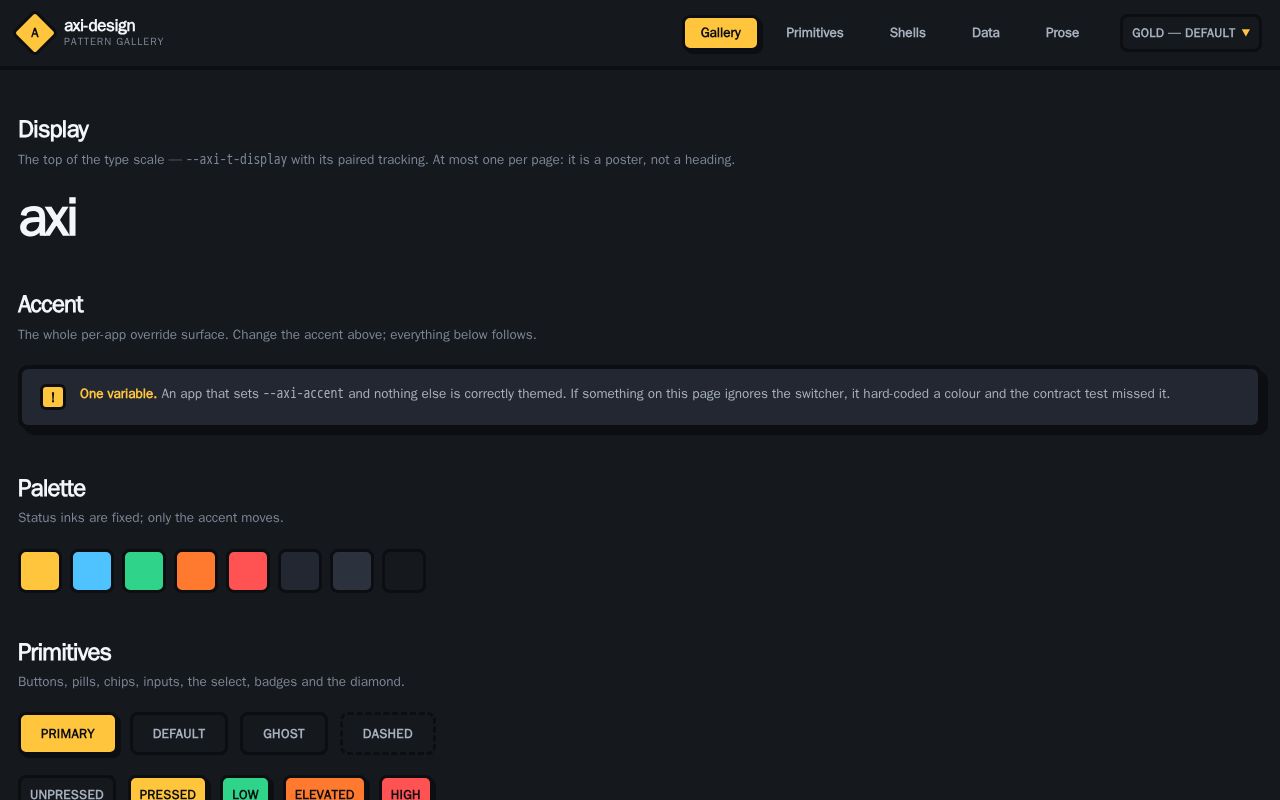Click the "Palette" section heading
1280x800 pixels.
click(x=52, y=488)
